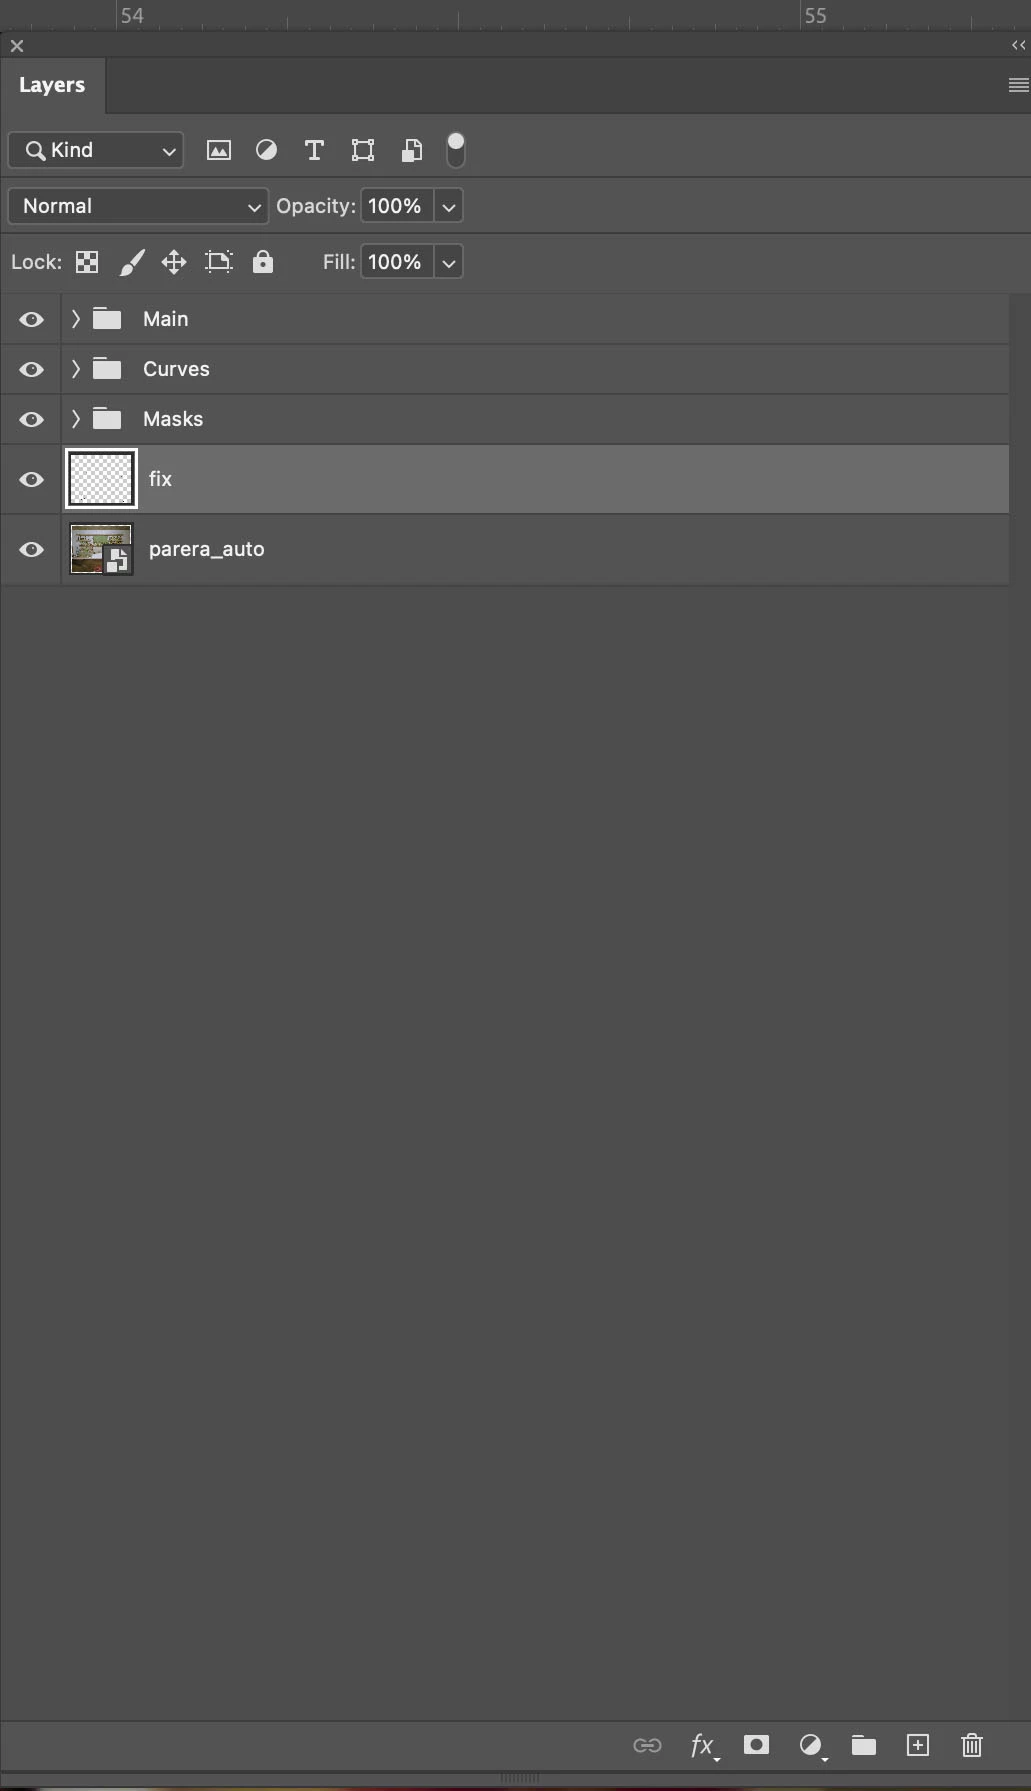Open the Normal blend mode dropdown

tap(138, 206)
